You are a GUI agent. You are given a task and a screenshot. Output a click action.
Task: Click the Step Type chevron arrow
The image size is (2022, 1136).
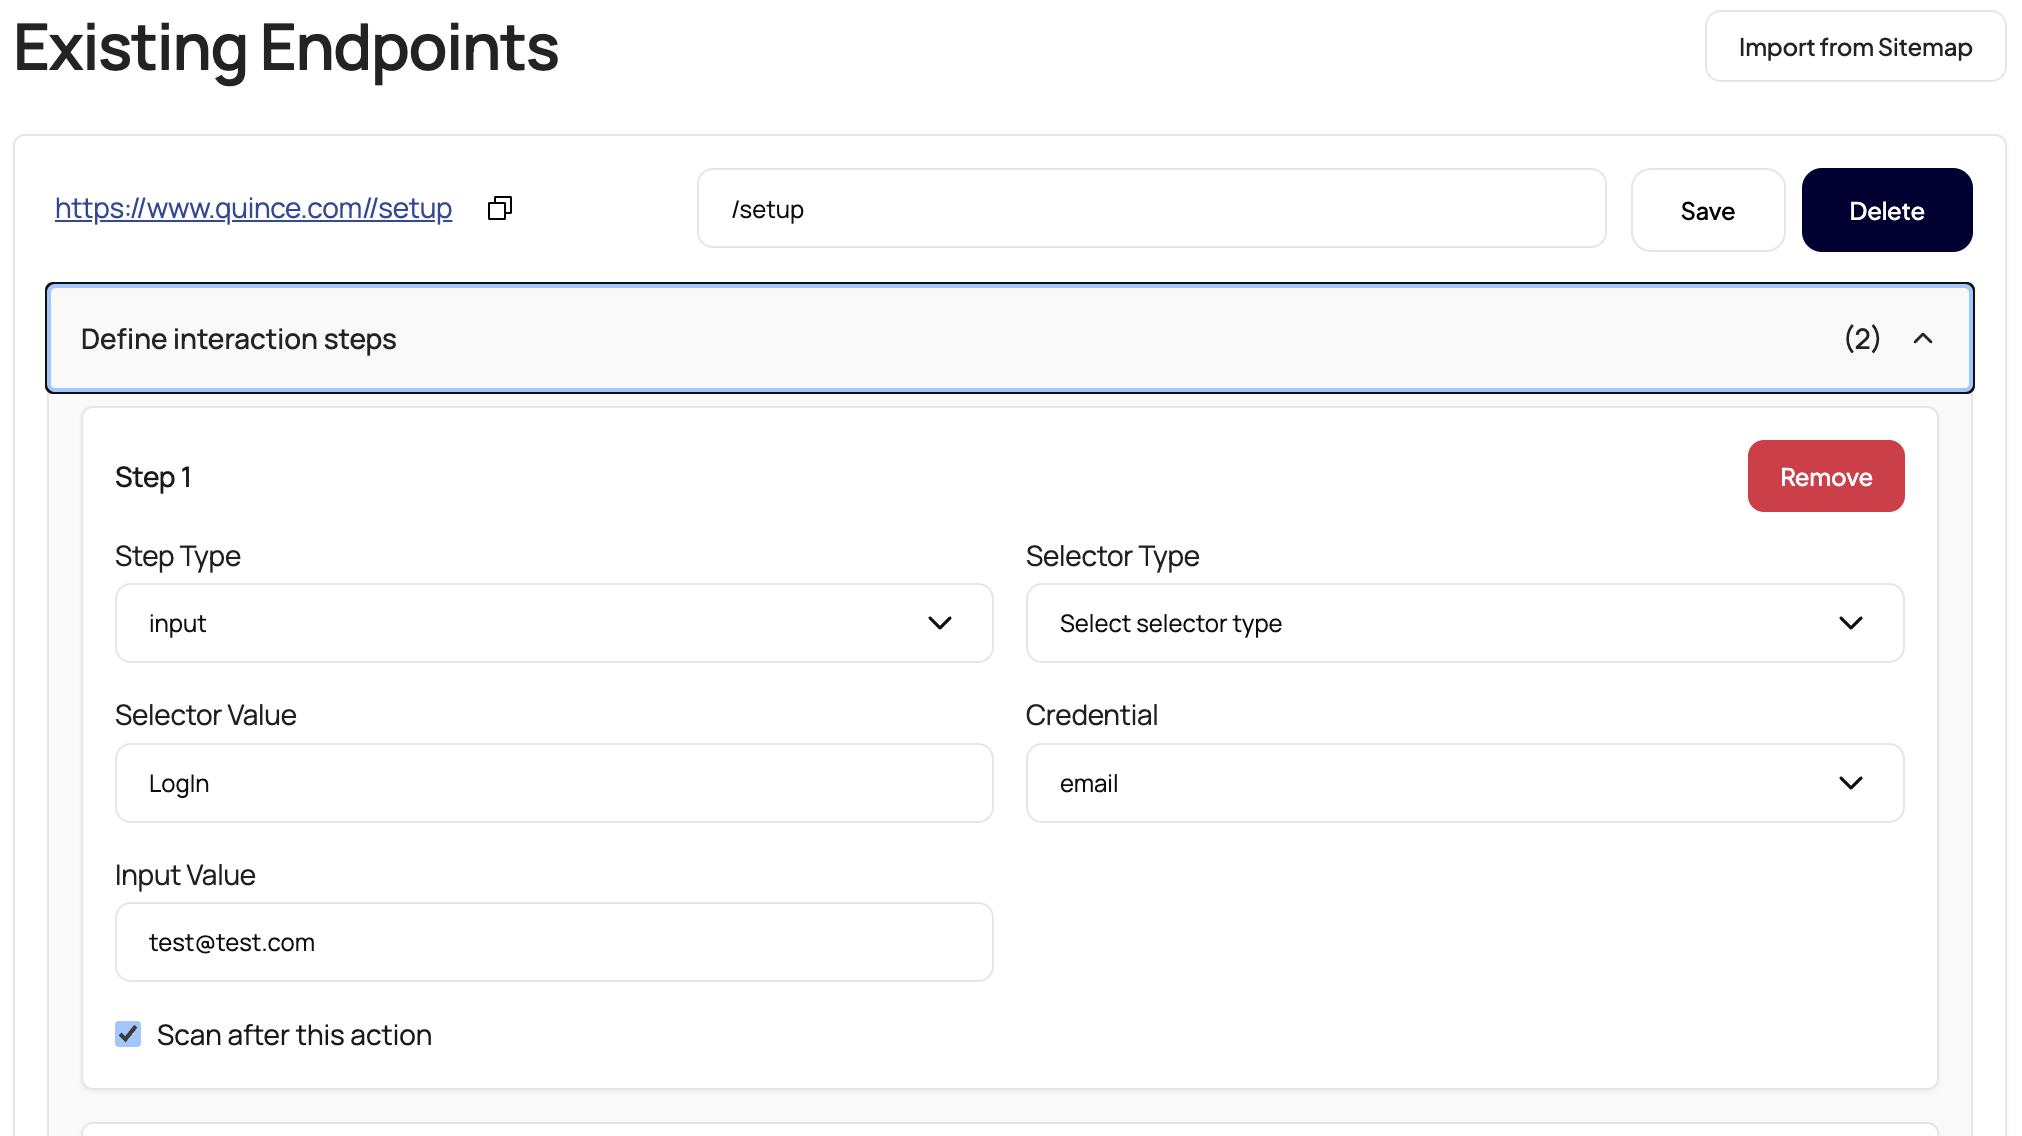coord(940,623)
